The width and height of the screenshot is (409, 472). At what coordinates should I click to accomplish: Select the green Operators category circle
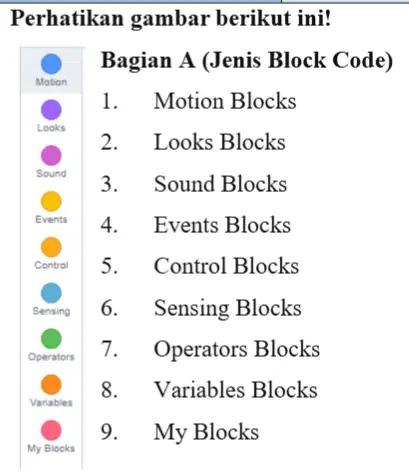(51, 339)
